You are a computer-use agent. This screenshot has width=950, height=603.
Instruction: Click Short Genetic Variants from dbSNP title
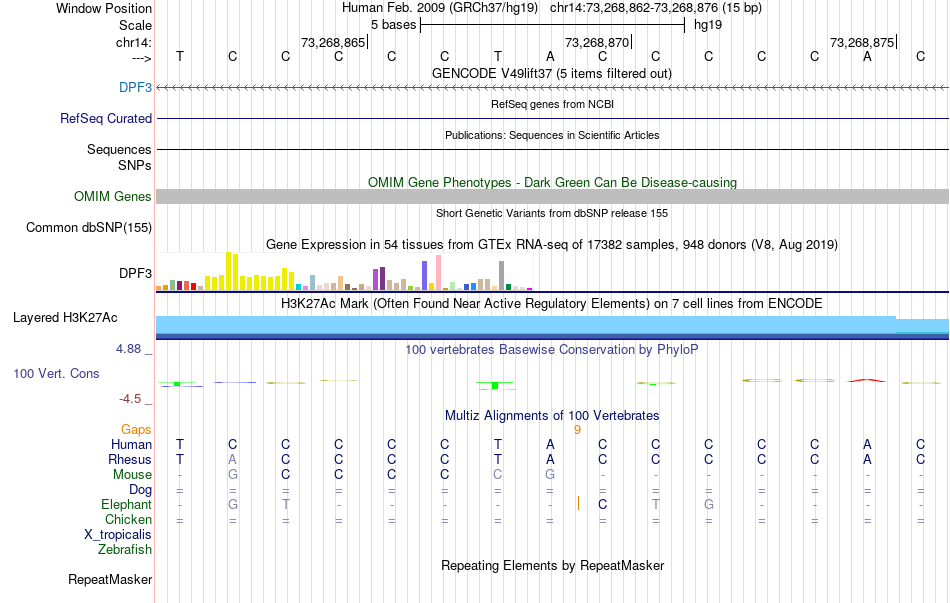click(x=552, y=213)
